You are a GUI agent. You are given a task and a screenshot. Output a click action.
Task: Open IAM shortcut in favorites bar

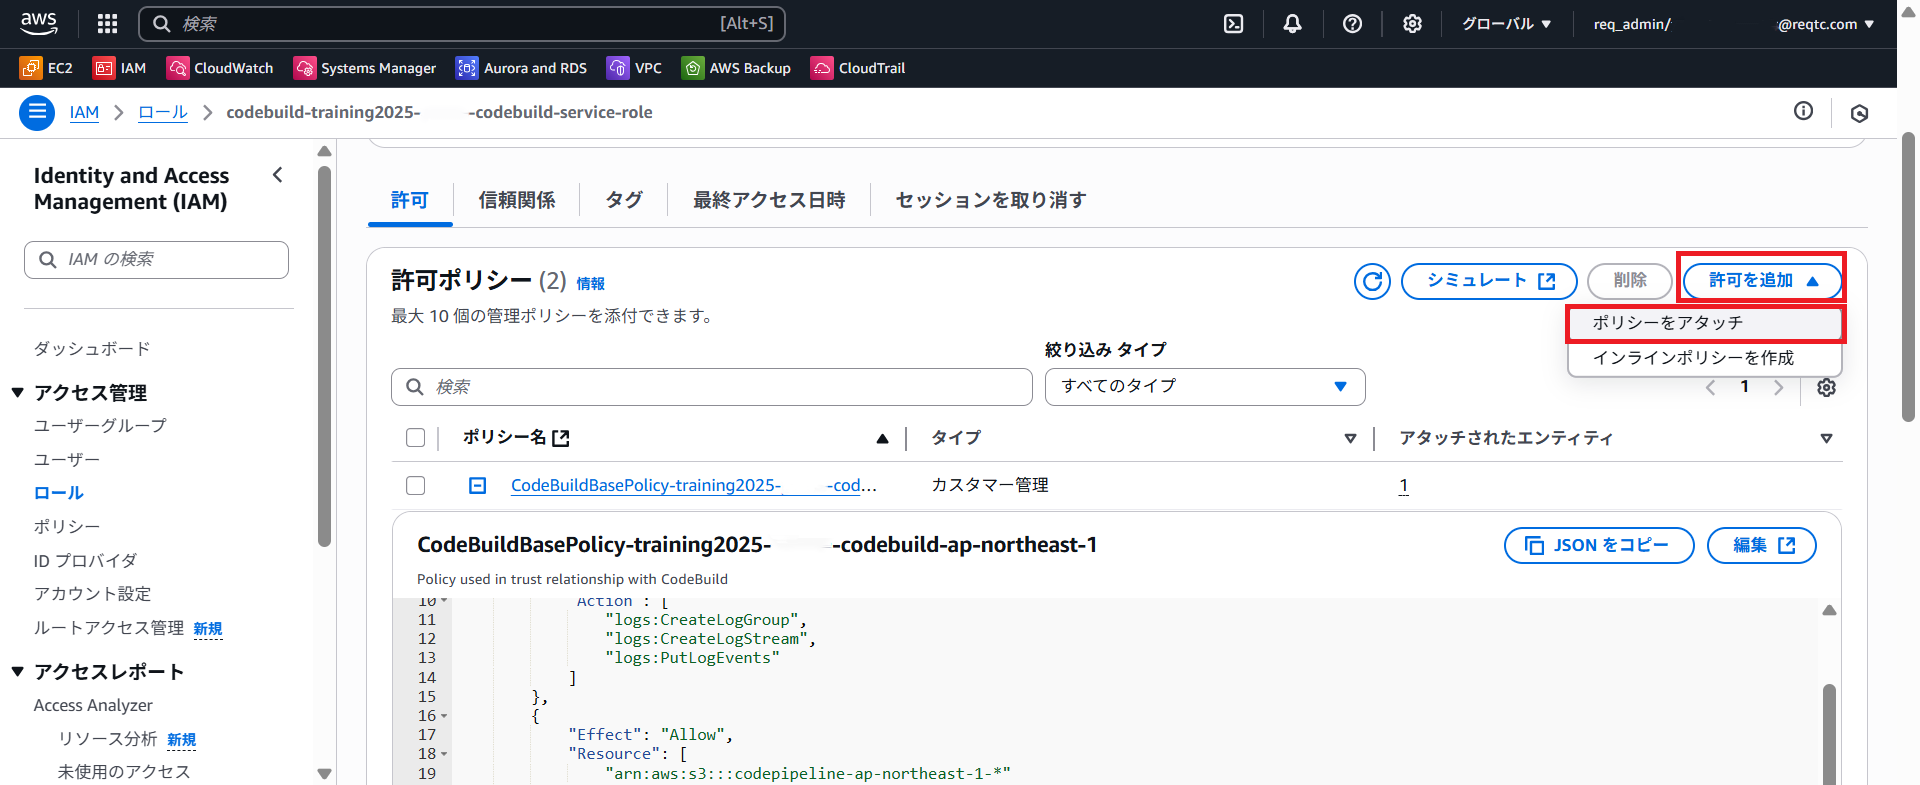click(x=120, y=68)
